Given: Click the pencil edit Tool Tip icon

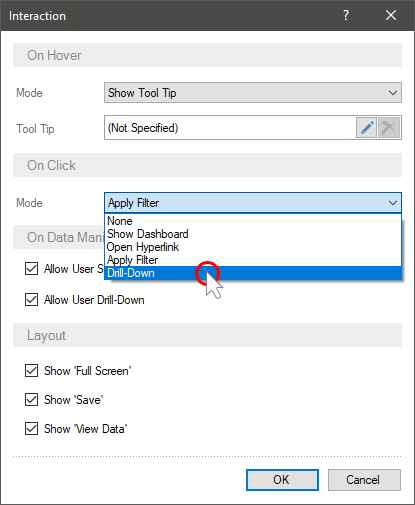Looking at the screenshot, I should [x=366, y=128].
